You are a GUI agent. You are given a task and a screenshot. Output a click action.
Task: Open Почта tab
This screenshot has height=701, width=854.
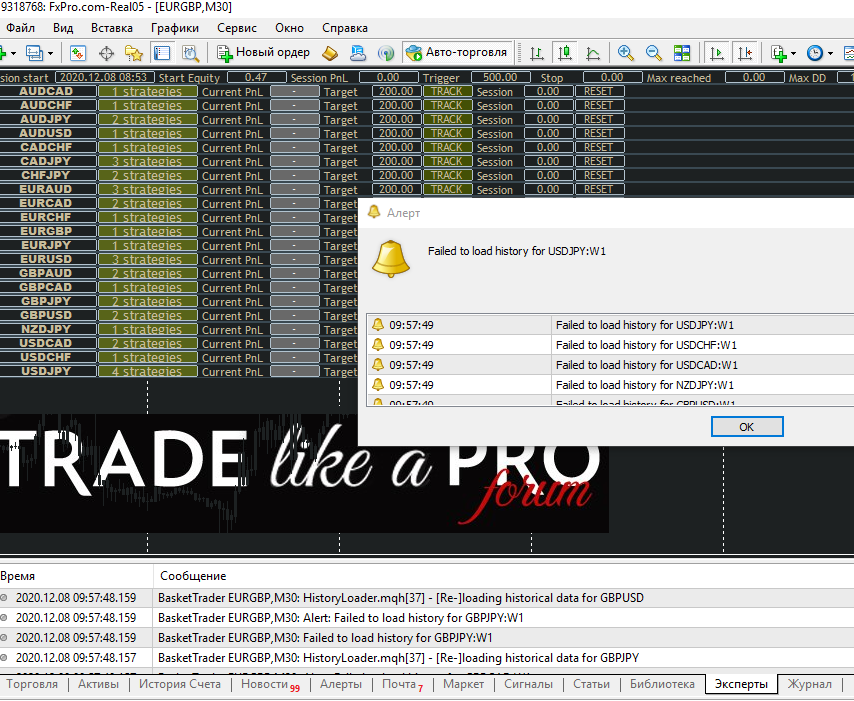point(402,684)
